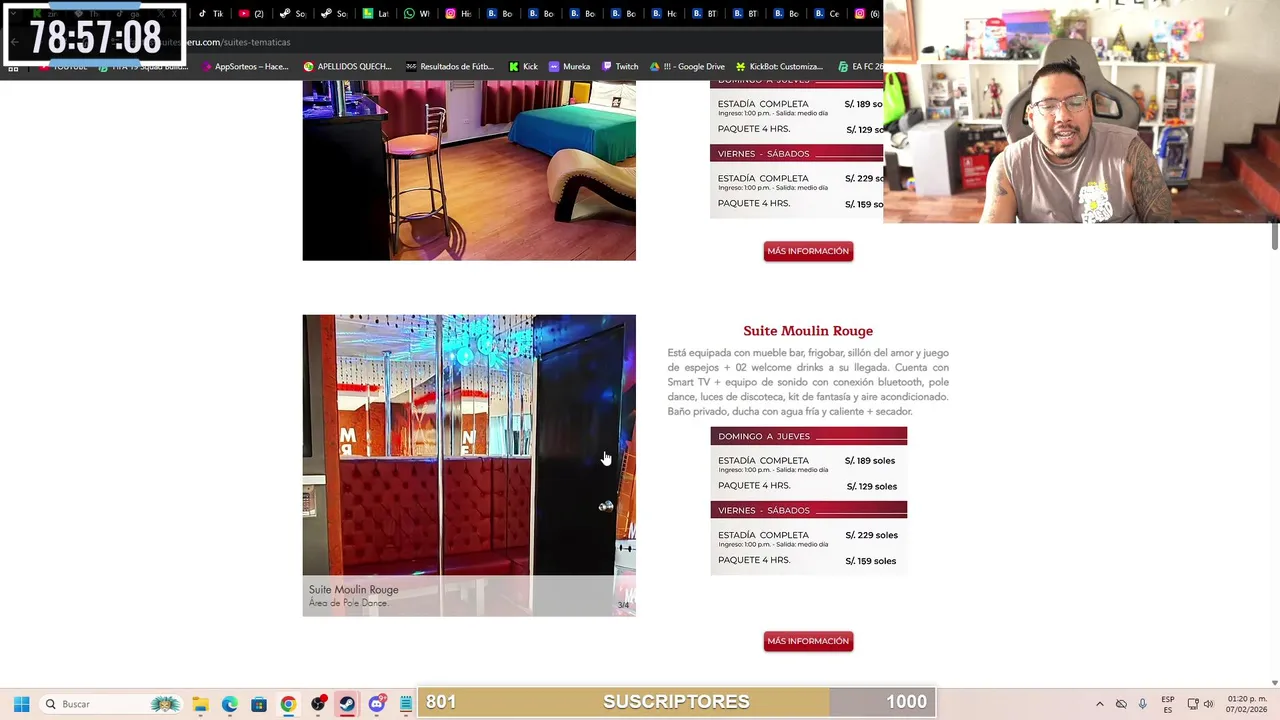Image resolution: width=1280 pixels, height=720 pixels.
Task: Click S/. 159 soles price in Moulin Rouge
Action: [872, 561]
